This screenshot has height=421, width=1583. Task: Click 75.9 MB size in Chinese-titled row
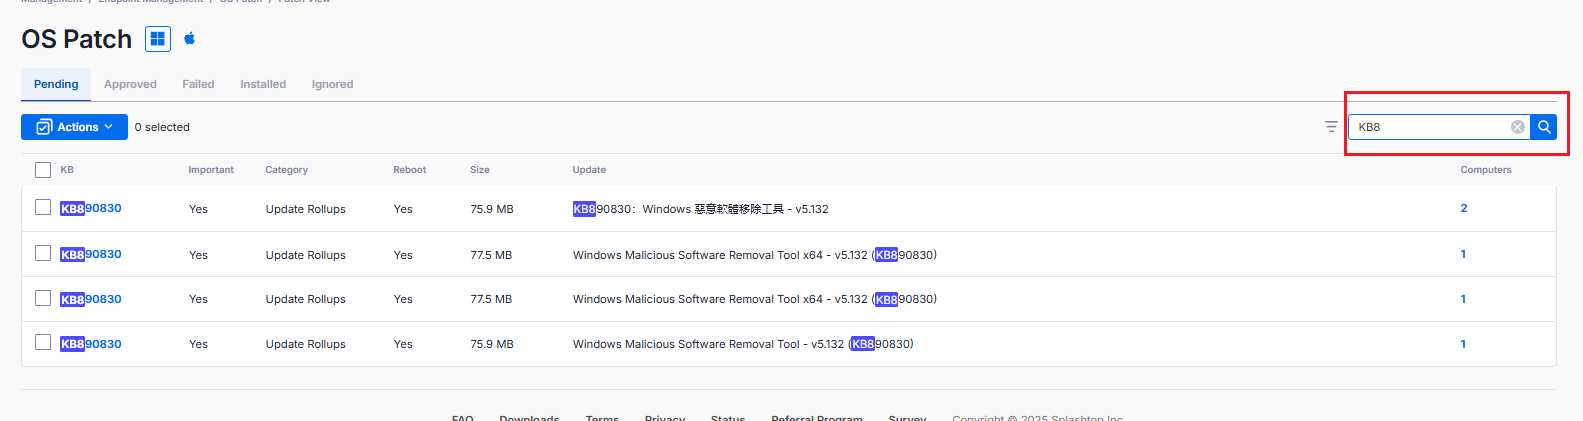492,209
